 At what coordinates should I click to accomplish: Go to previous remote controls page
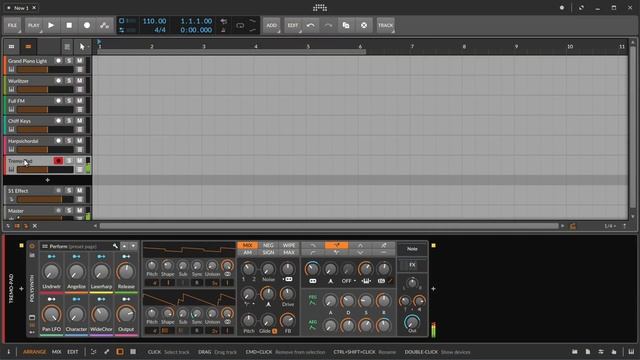click(x=124, y=246)
